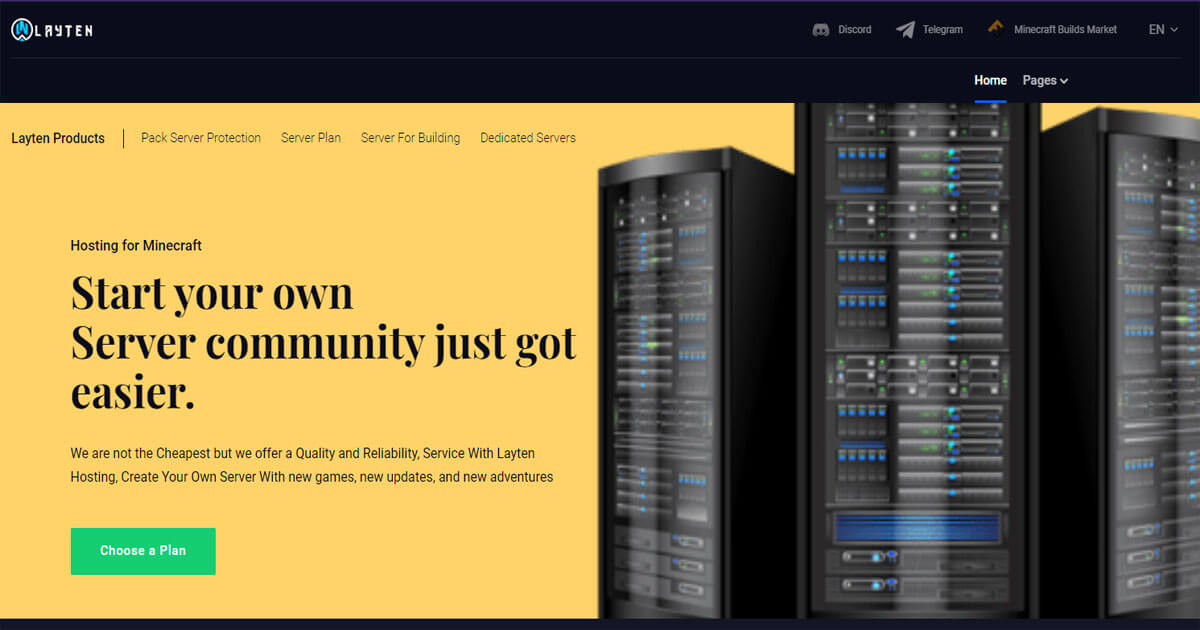Click the Minecraft Builds Market icon

tap(996, 28)
